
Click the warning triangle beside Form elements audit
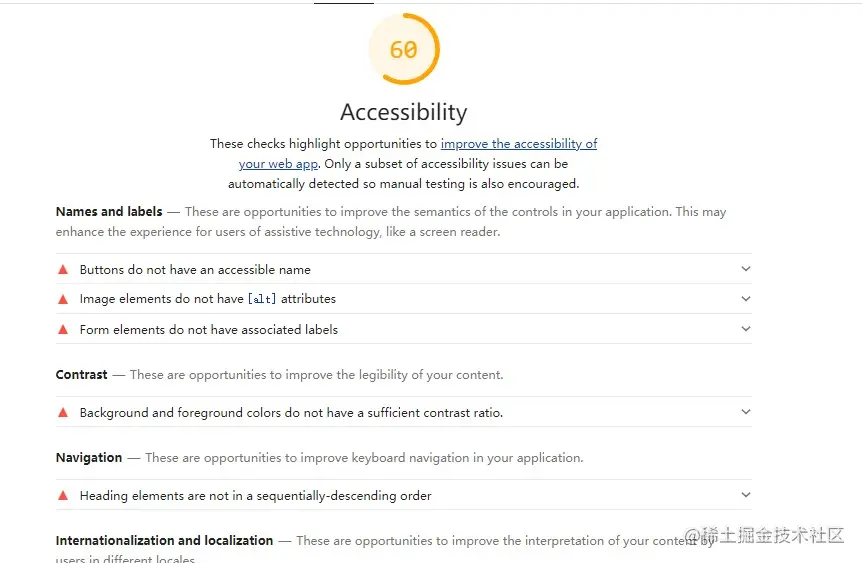click(x=63, y=329)
